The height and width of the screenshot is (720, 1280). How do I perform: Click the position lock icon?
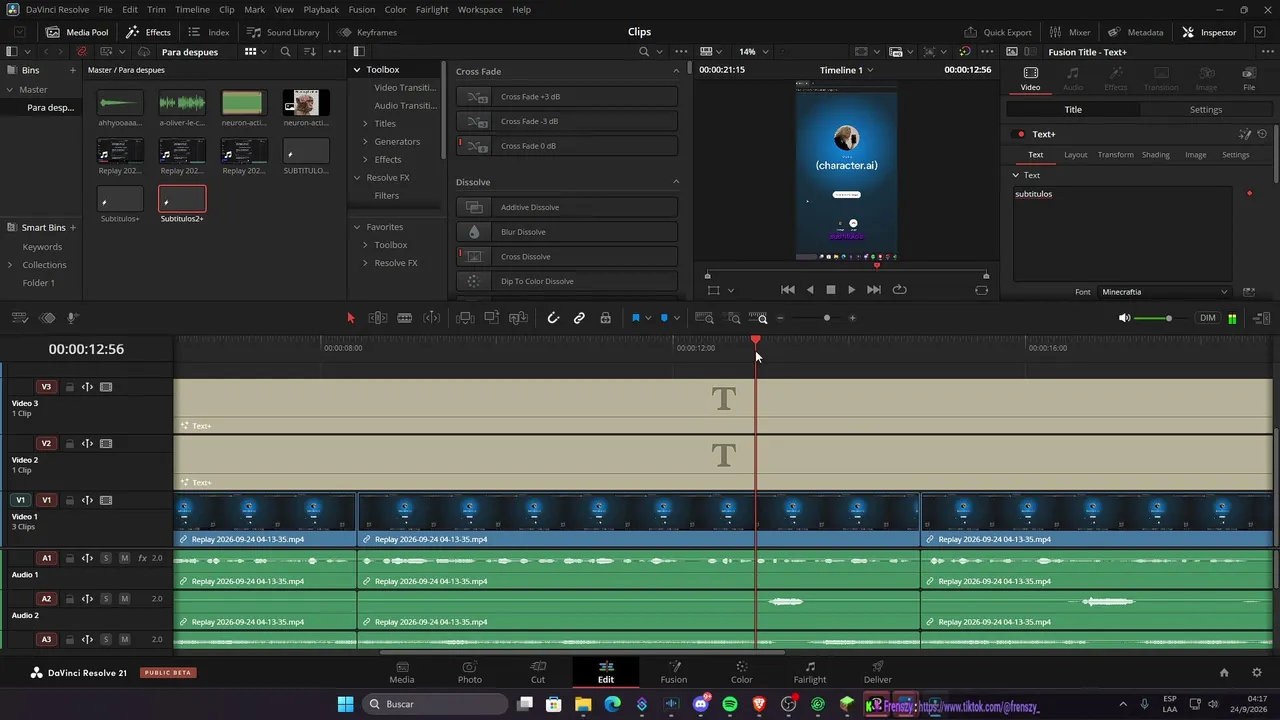[x=605, y=318]
